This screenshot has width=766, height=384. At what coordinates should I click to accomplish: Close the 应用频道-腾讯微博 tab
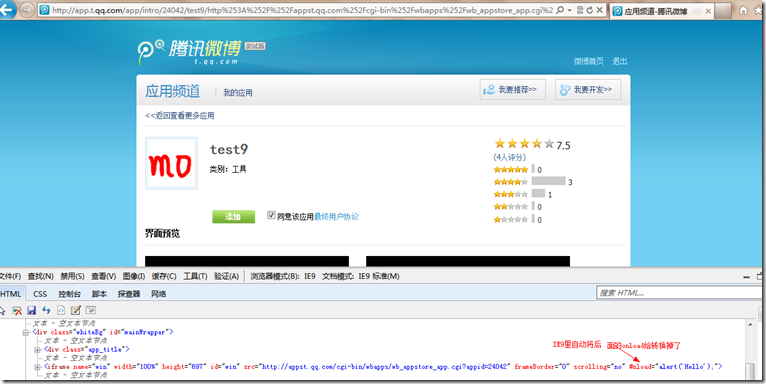[708, 11]
